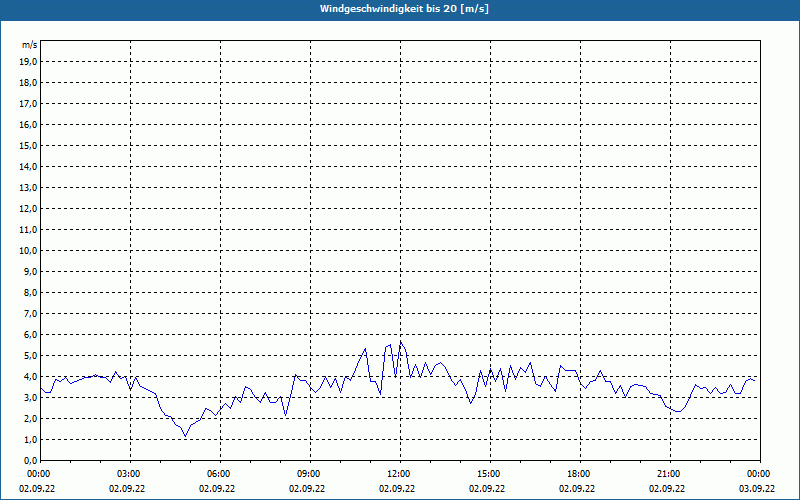Click the 16,0 y-axis label

pos(29,124)
